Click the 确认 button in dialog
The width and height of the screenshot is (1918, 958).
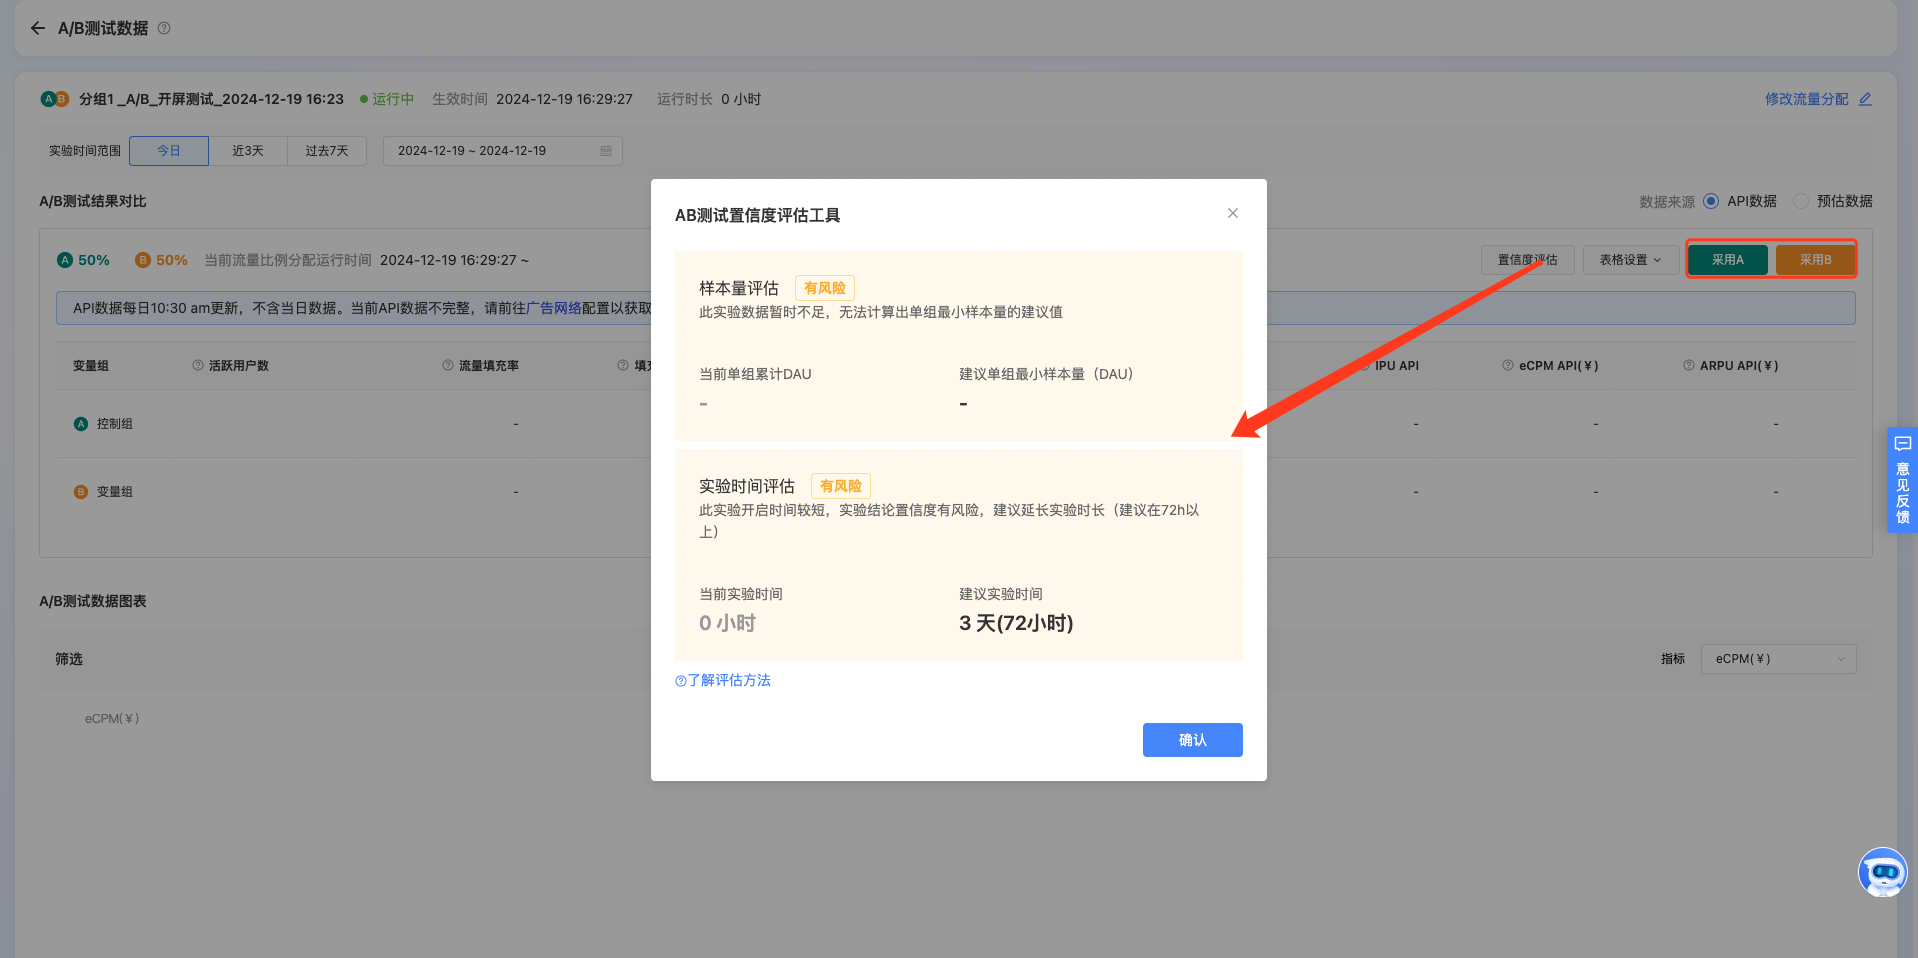pos(1192,740)
